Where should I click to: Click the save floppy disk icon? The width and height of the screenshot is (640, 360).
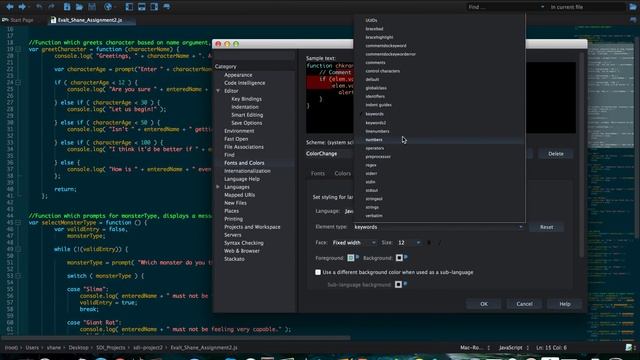(92, 7)
